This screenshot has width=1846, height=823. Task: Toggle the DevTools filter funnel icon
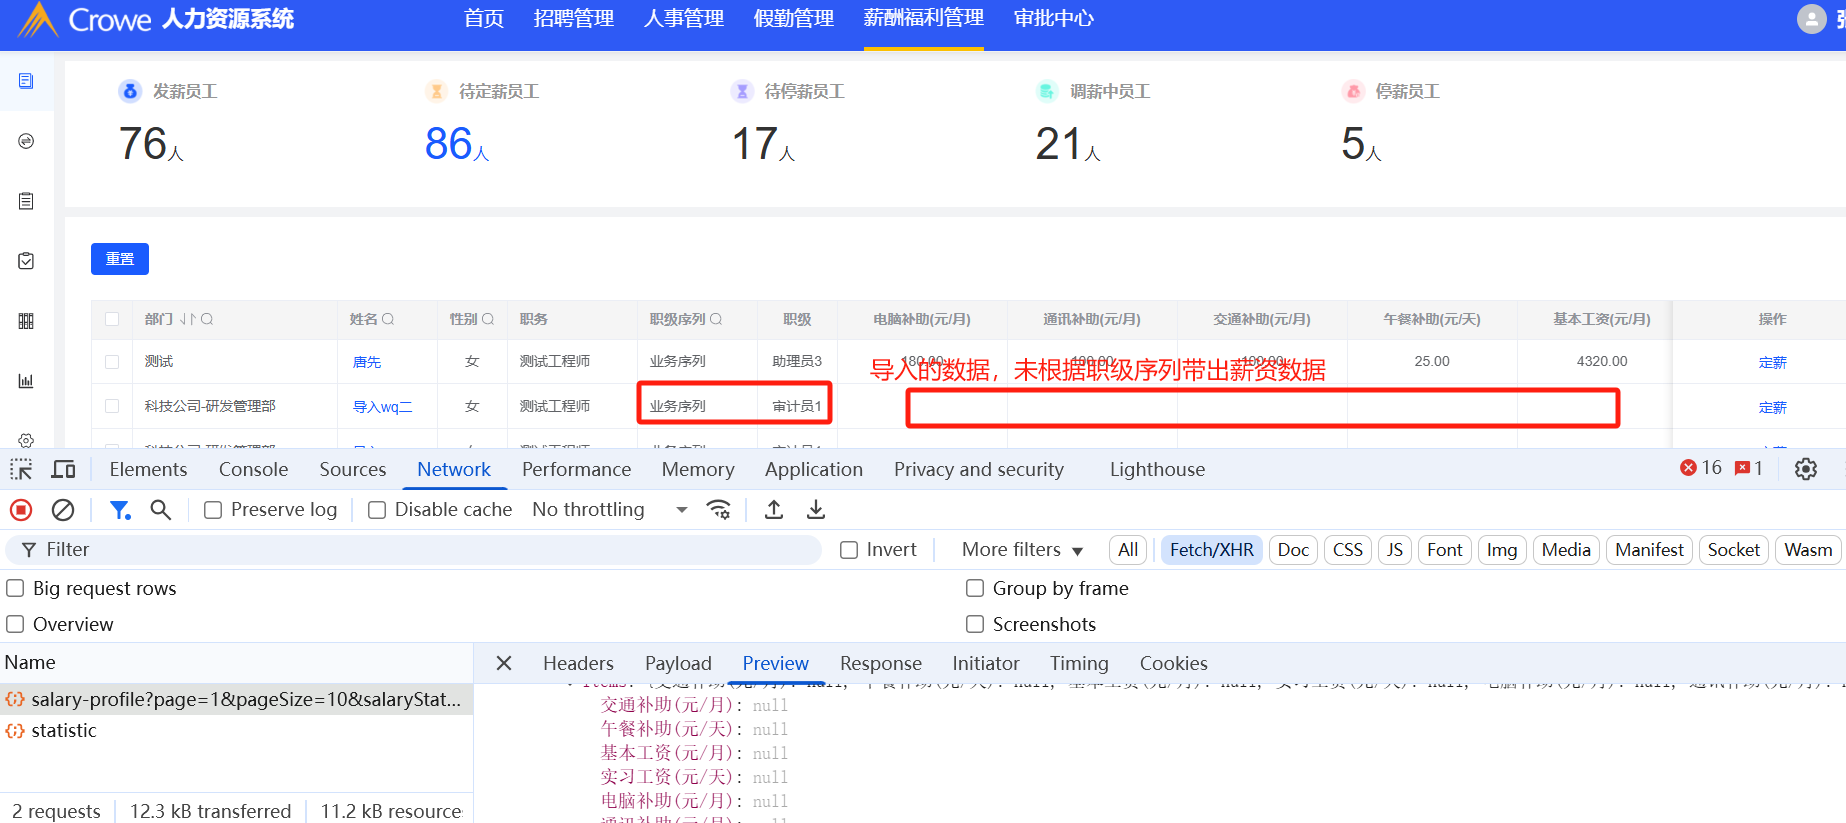[120, 510]
